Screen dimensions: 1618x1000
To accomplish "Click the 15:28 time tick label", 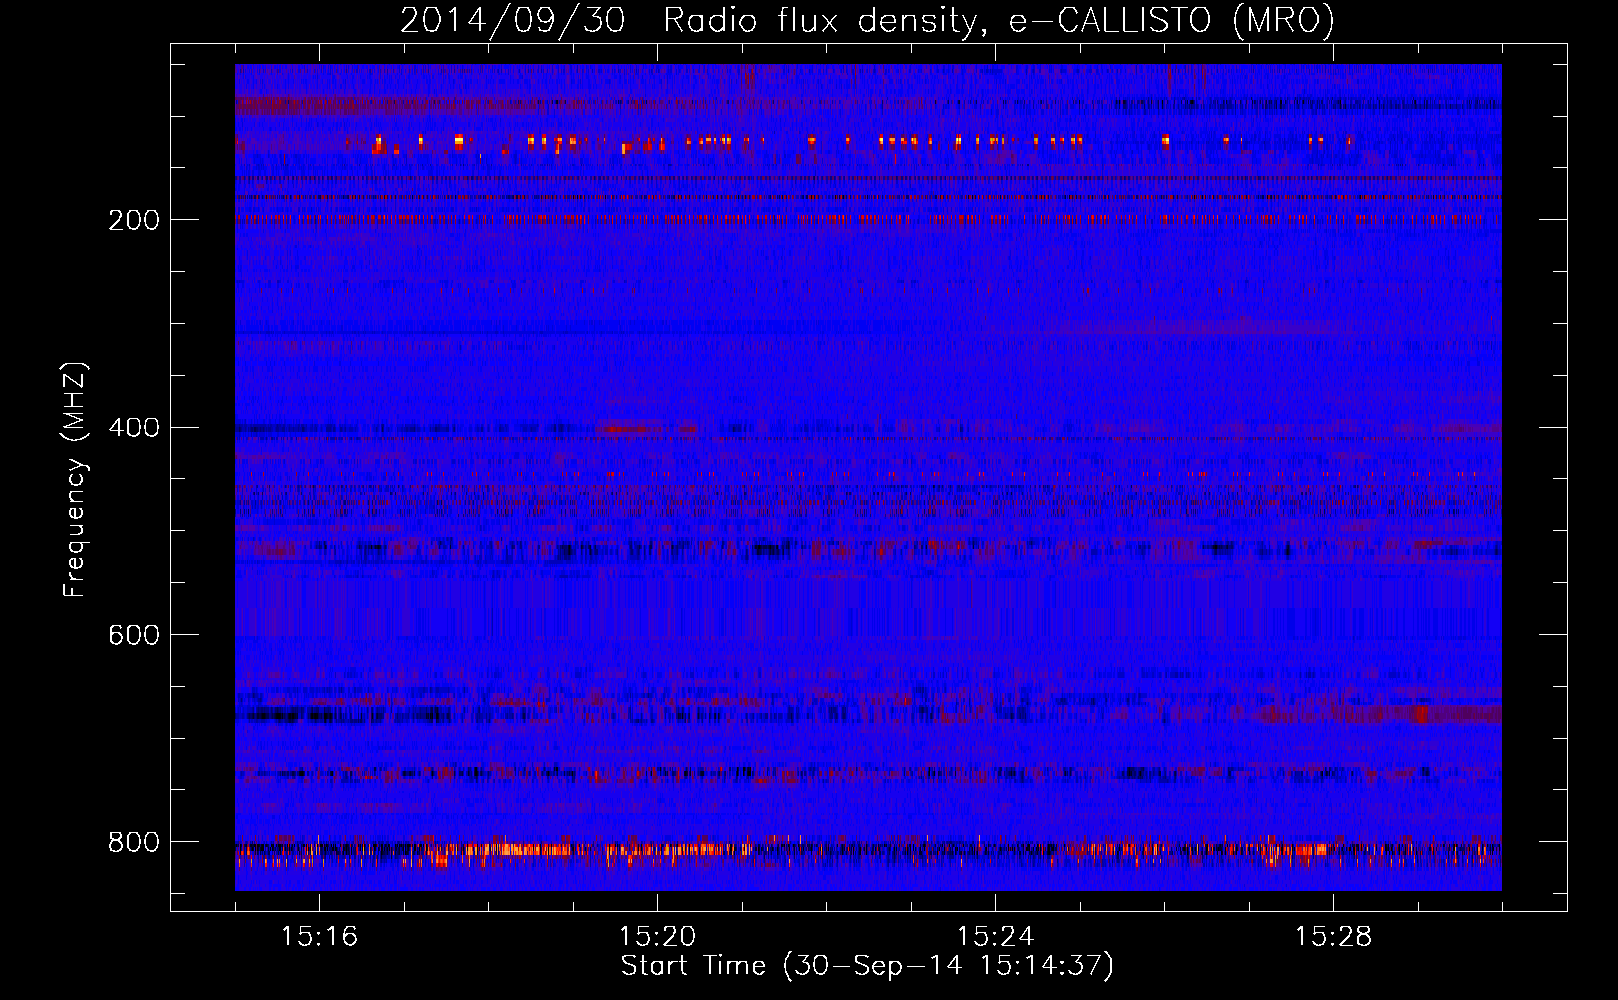I will pyautogui.click(x=1333, y=936).
